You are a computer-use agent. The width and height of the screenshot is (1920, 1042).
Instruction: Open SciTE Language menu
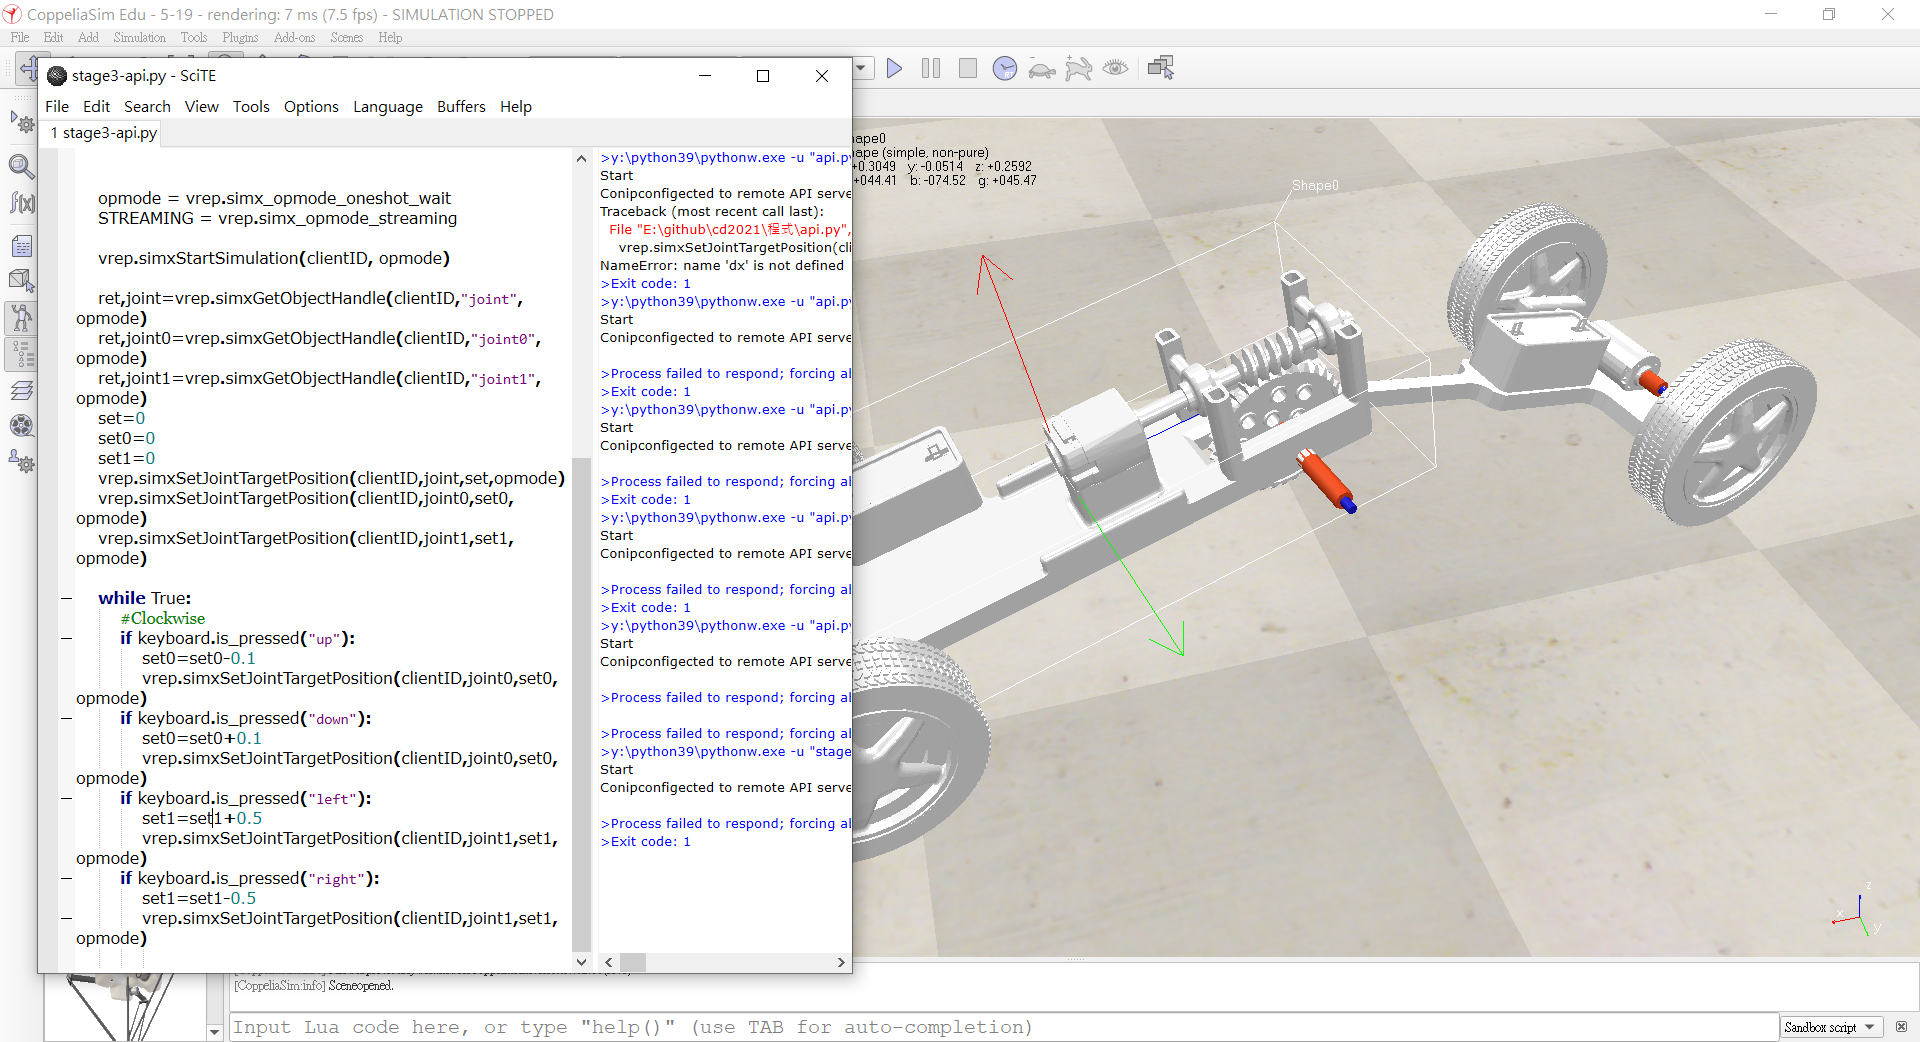click(x=388, y=106)
